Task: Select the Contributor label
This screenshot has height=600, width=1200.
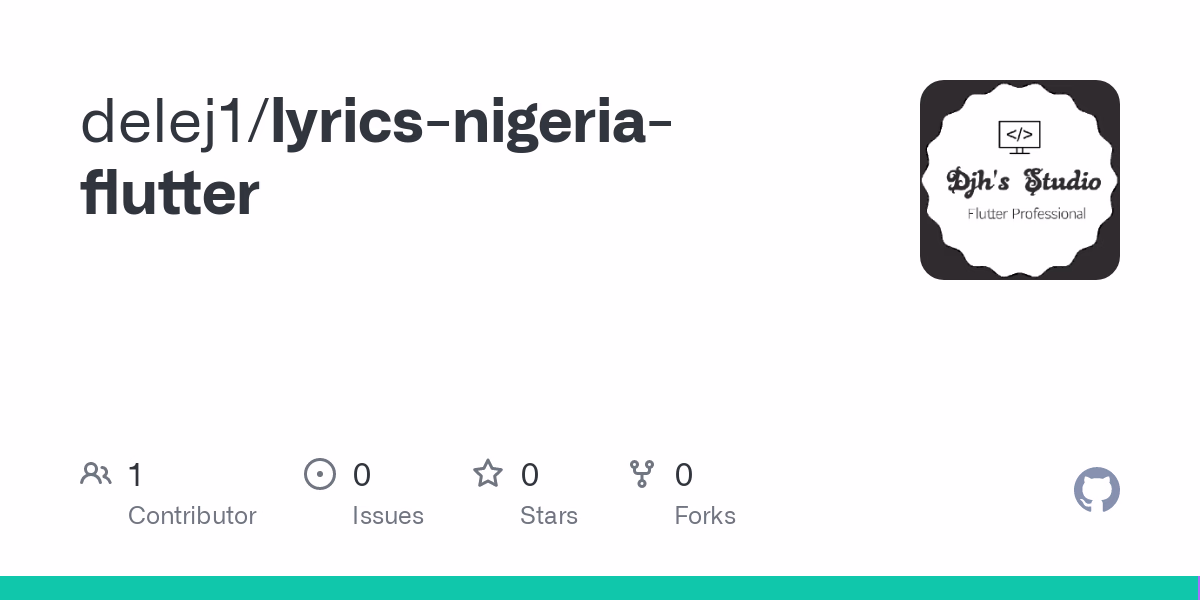Action: coord(192,516)
